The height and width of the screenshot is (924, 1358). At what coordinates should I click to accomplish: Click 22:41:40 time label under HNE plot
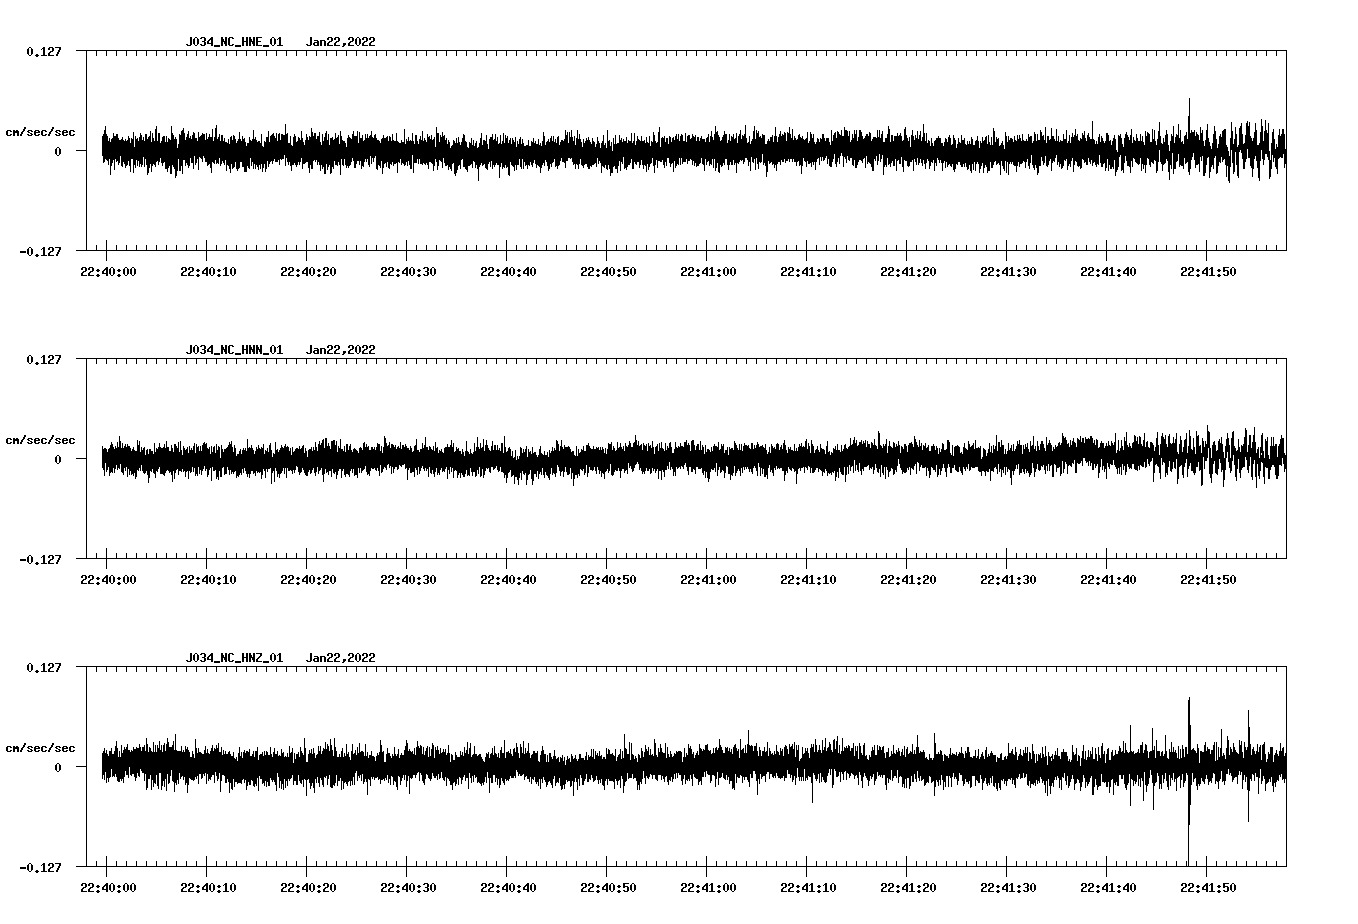point(1108,272)
